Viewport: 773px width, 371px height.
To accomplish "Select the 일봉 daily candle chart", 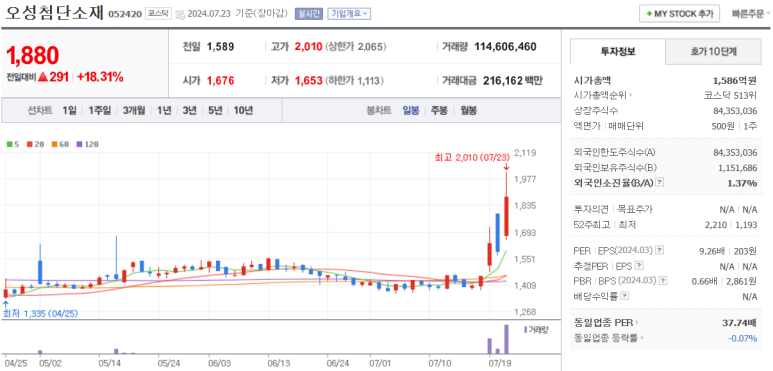I will pyautogui.click(x=411, y=110).
